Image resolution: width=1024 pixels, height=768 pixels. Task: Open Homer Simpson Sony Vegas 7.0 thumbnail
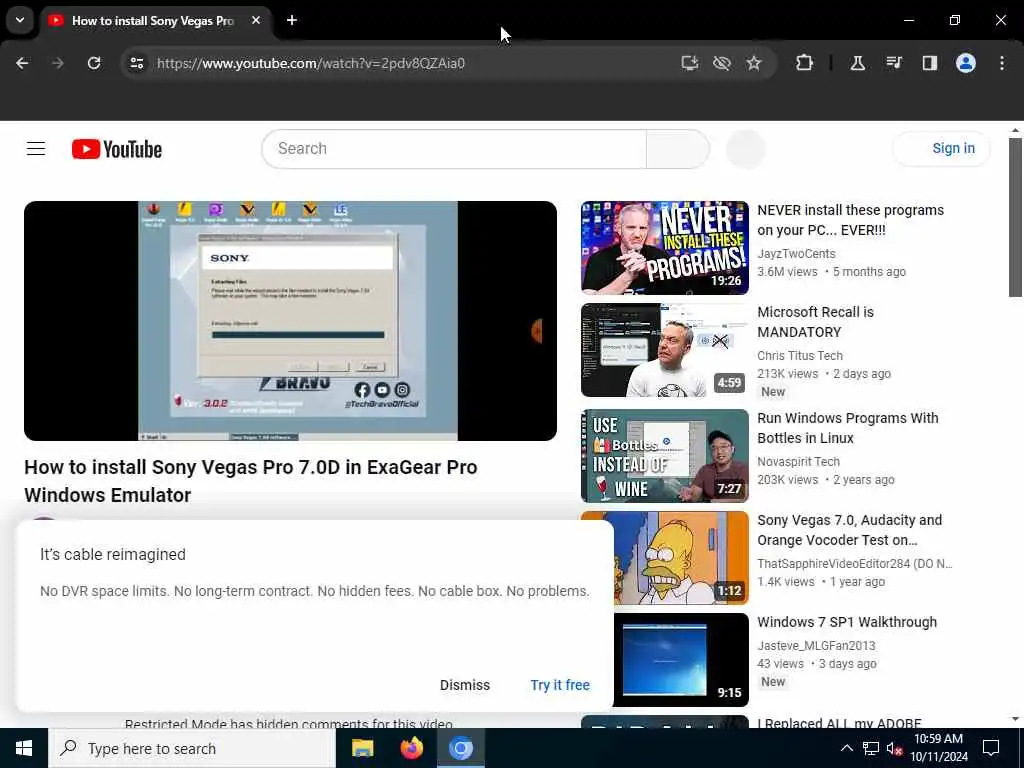coord(681,558)
